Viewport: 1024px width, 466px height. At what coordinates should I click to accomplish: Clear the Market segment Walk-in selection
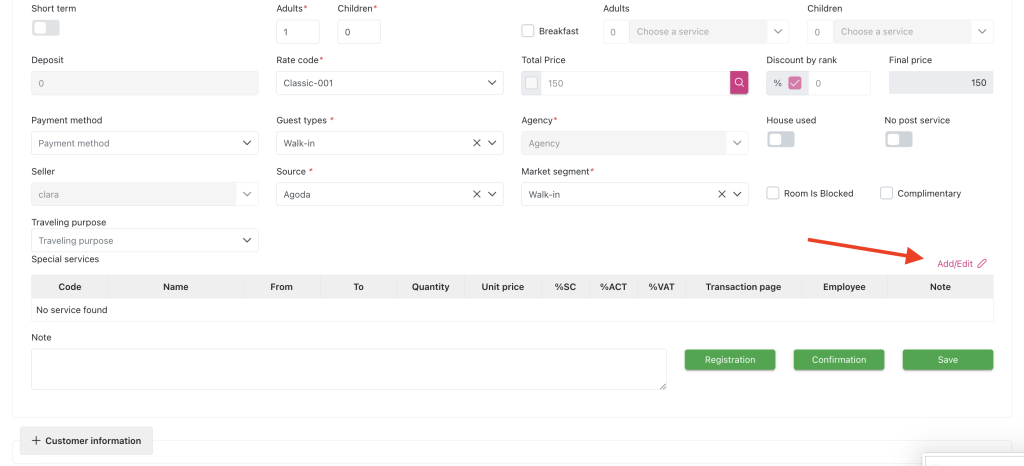pos(722,194)
